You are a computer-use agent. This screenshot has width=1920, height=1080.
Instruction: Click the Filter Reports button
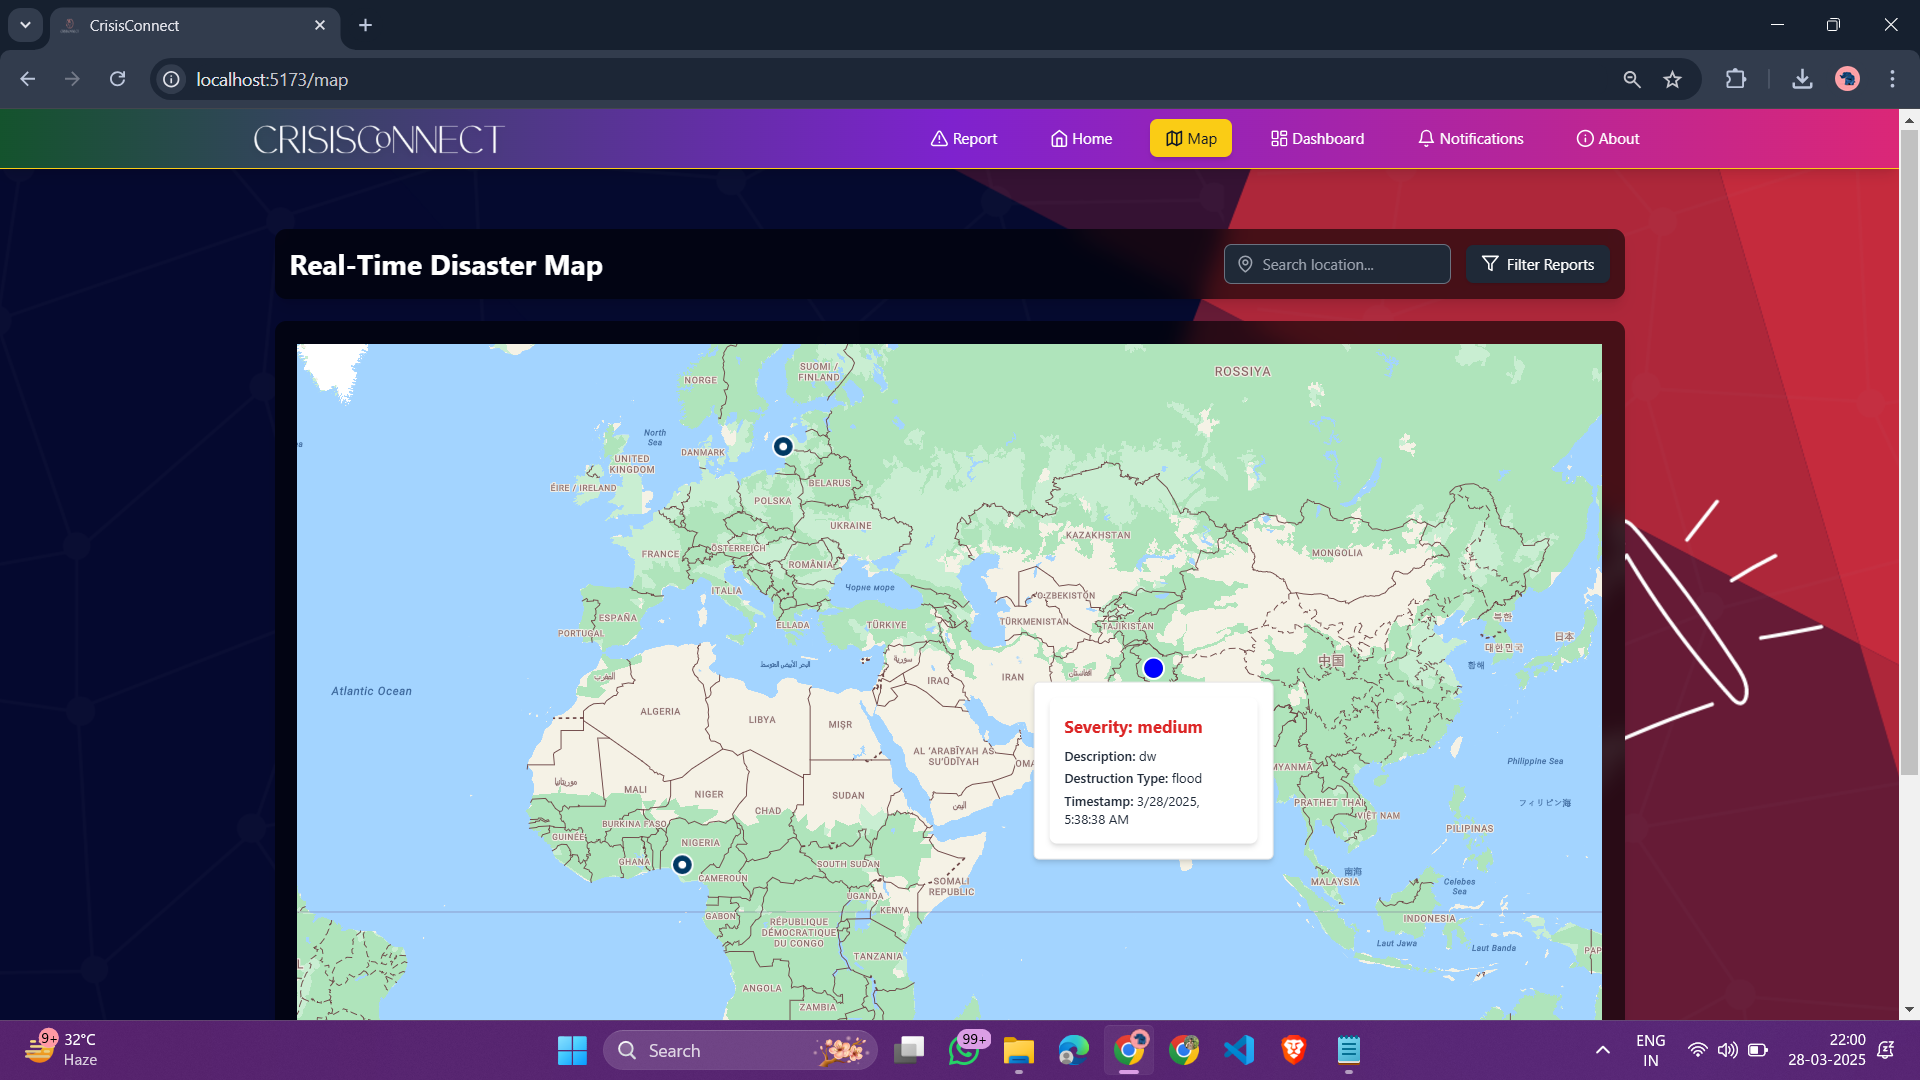click(1538, 265)
